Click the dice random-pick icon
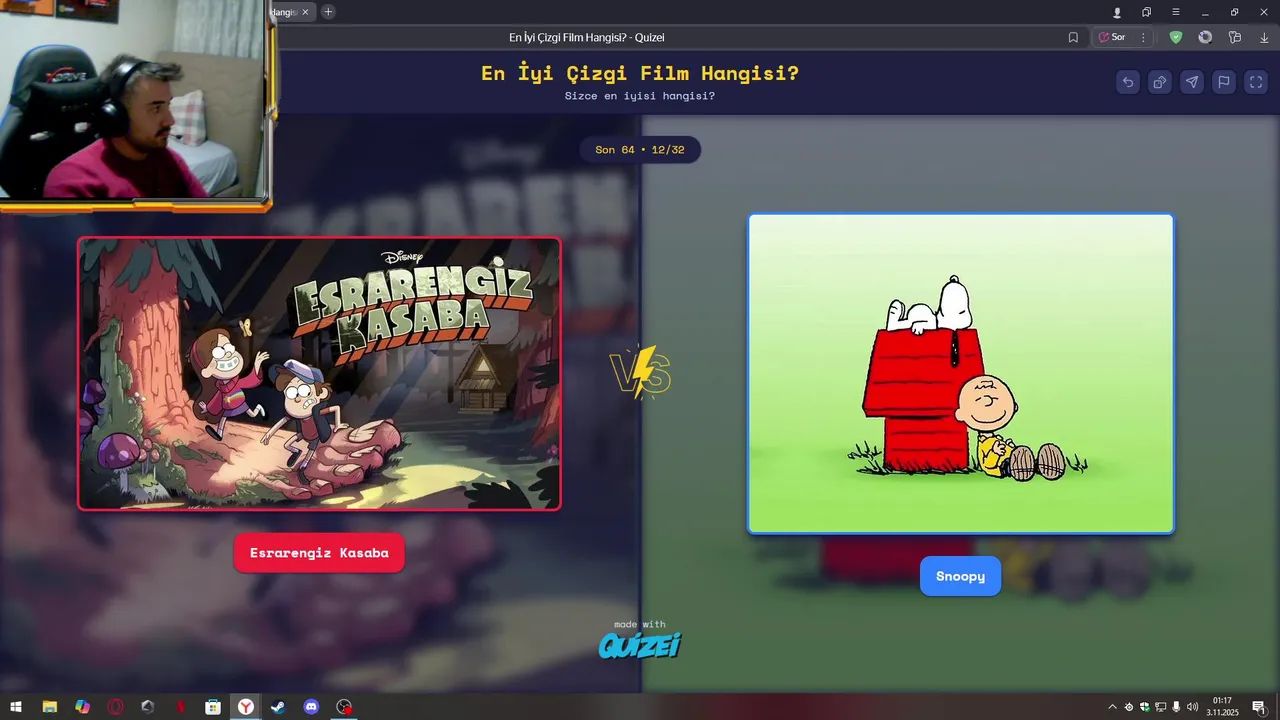The height and width of the screenshot is (720, 1280). point(1160,82)
